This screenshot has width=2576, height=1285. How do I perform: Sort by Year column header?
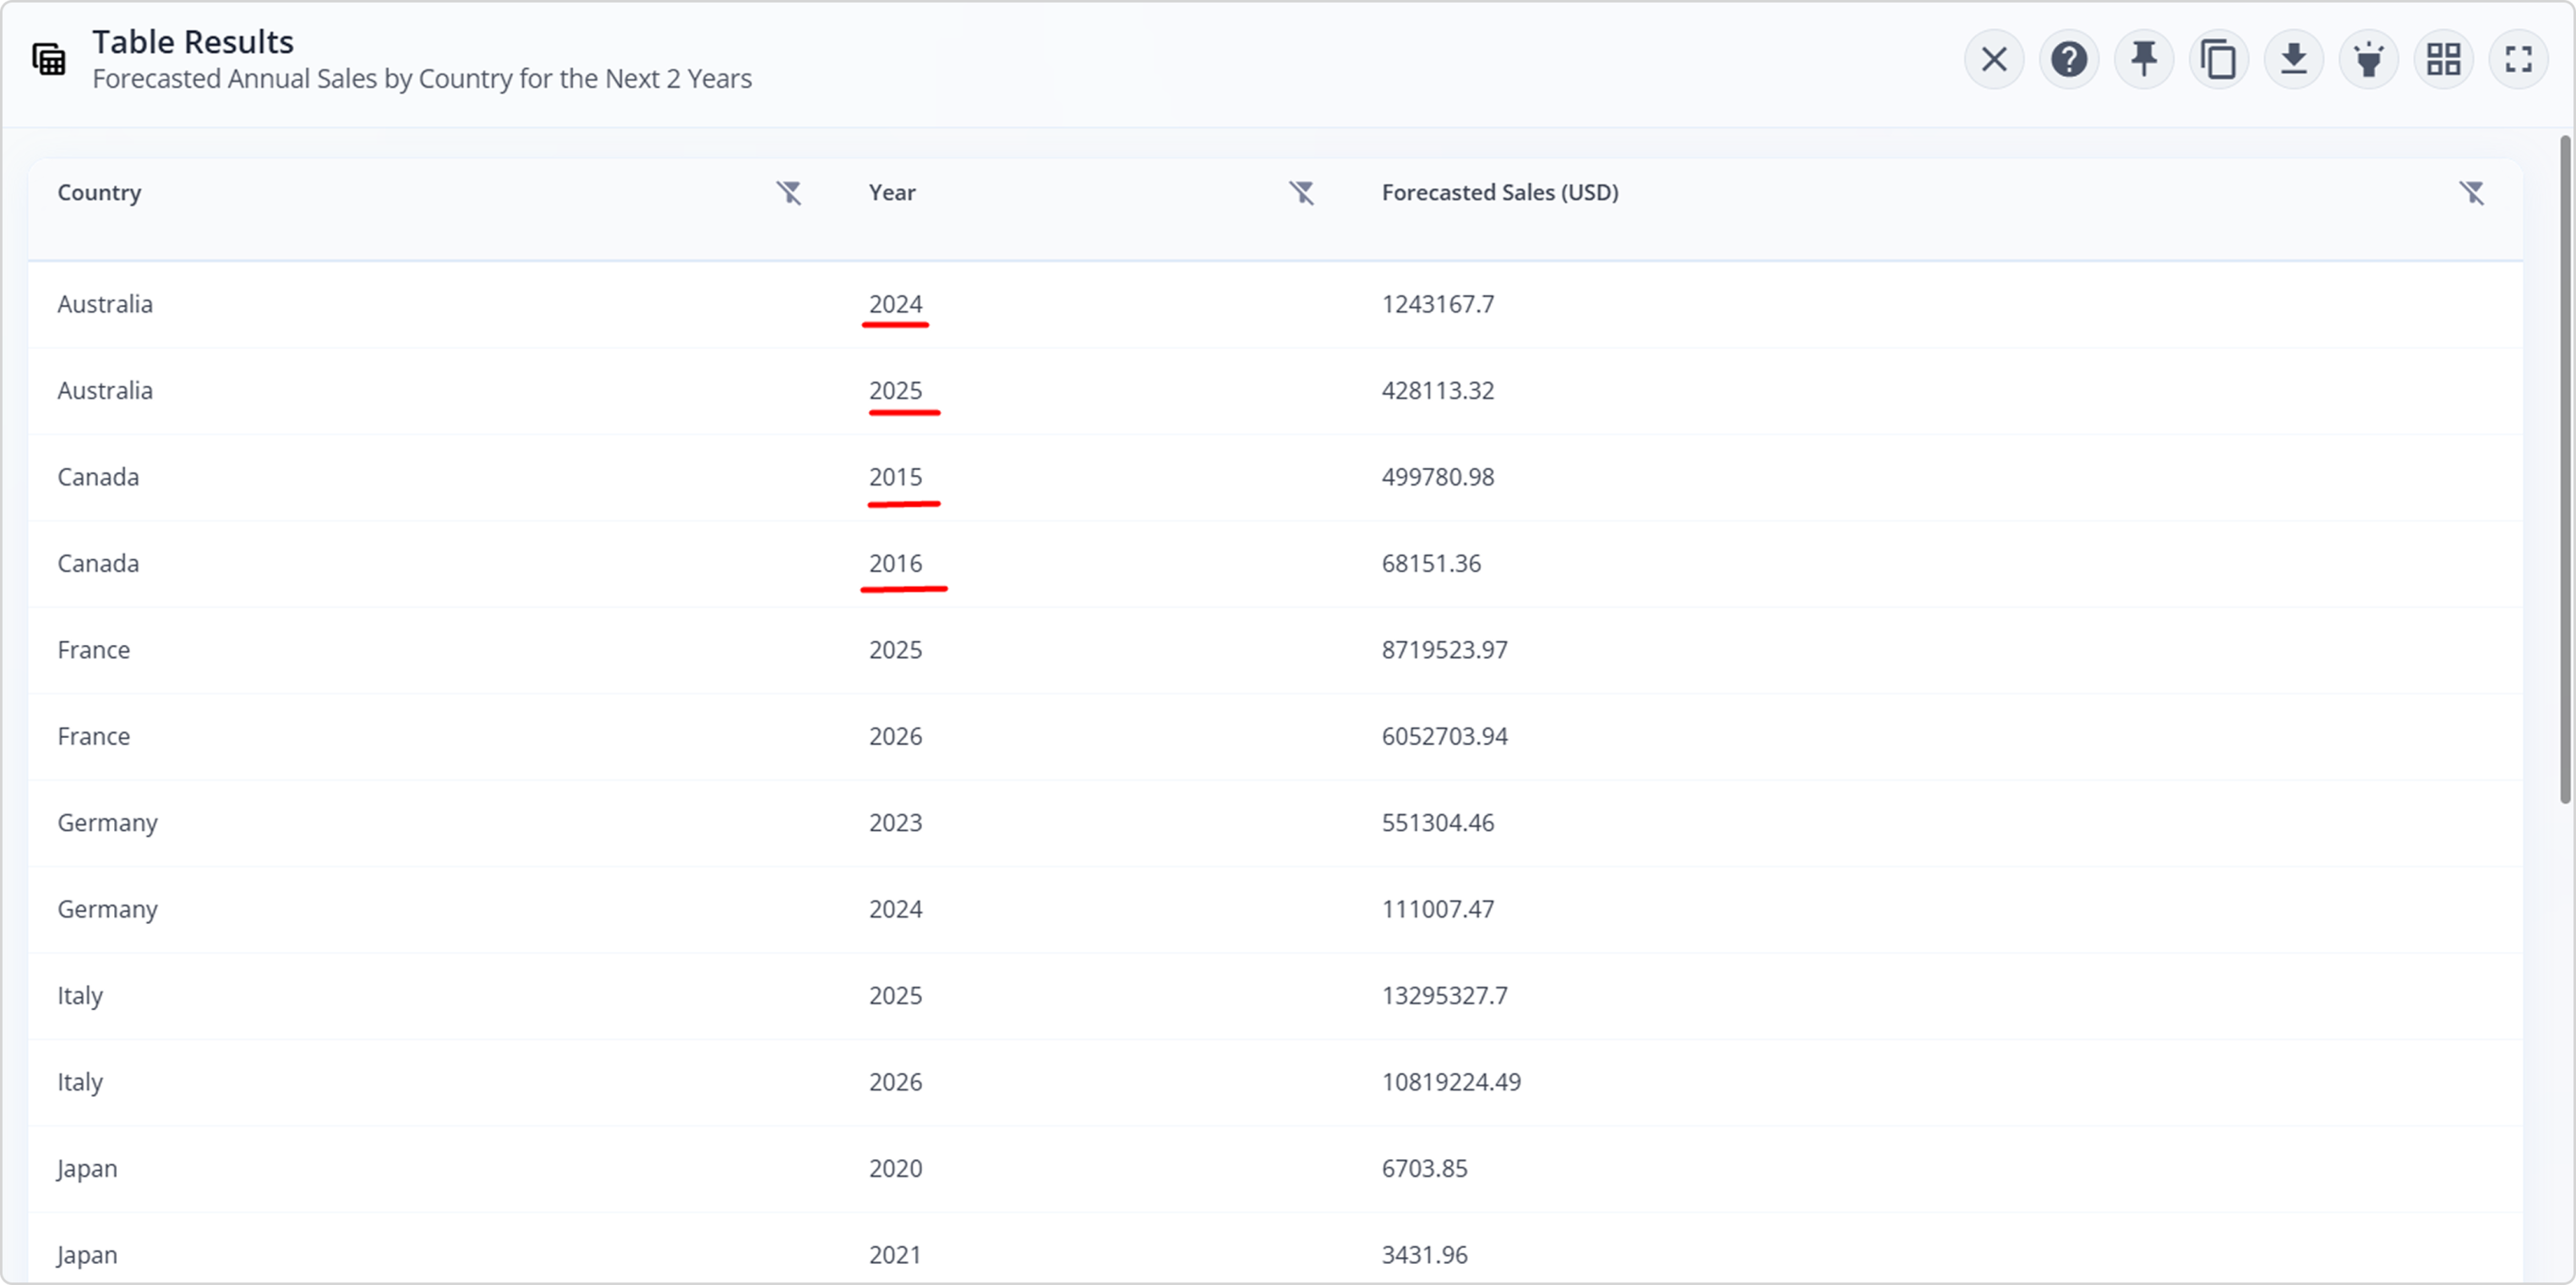click(x=891, y=192)
